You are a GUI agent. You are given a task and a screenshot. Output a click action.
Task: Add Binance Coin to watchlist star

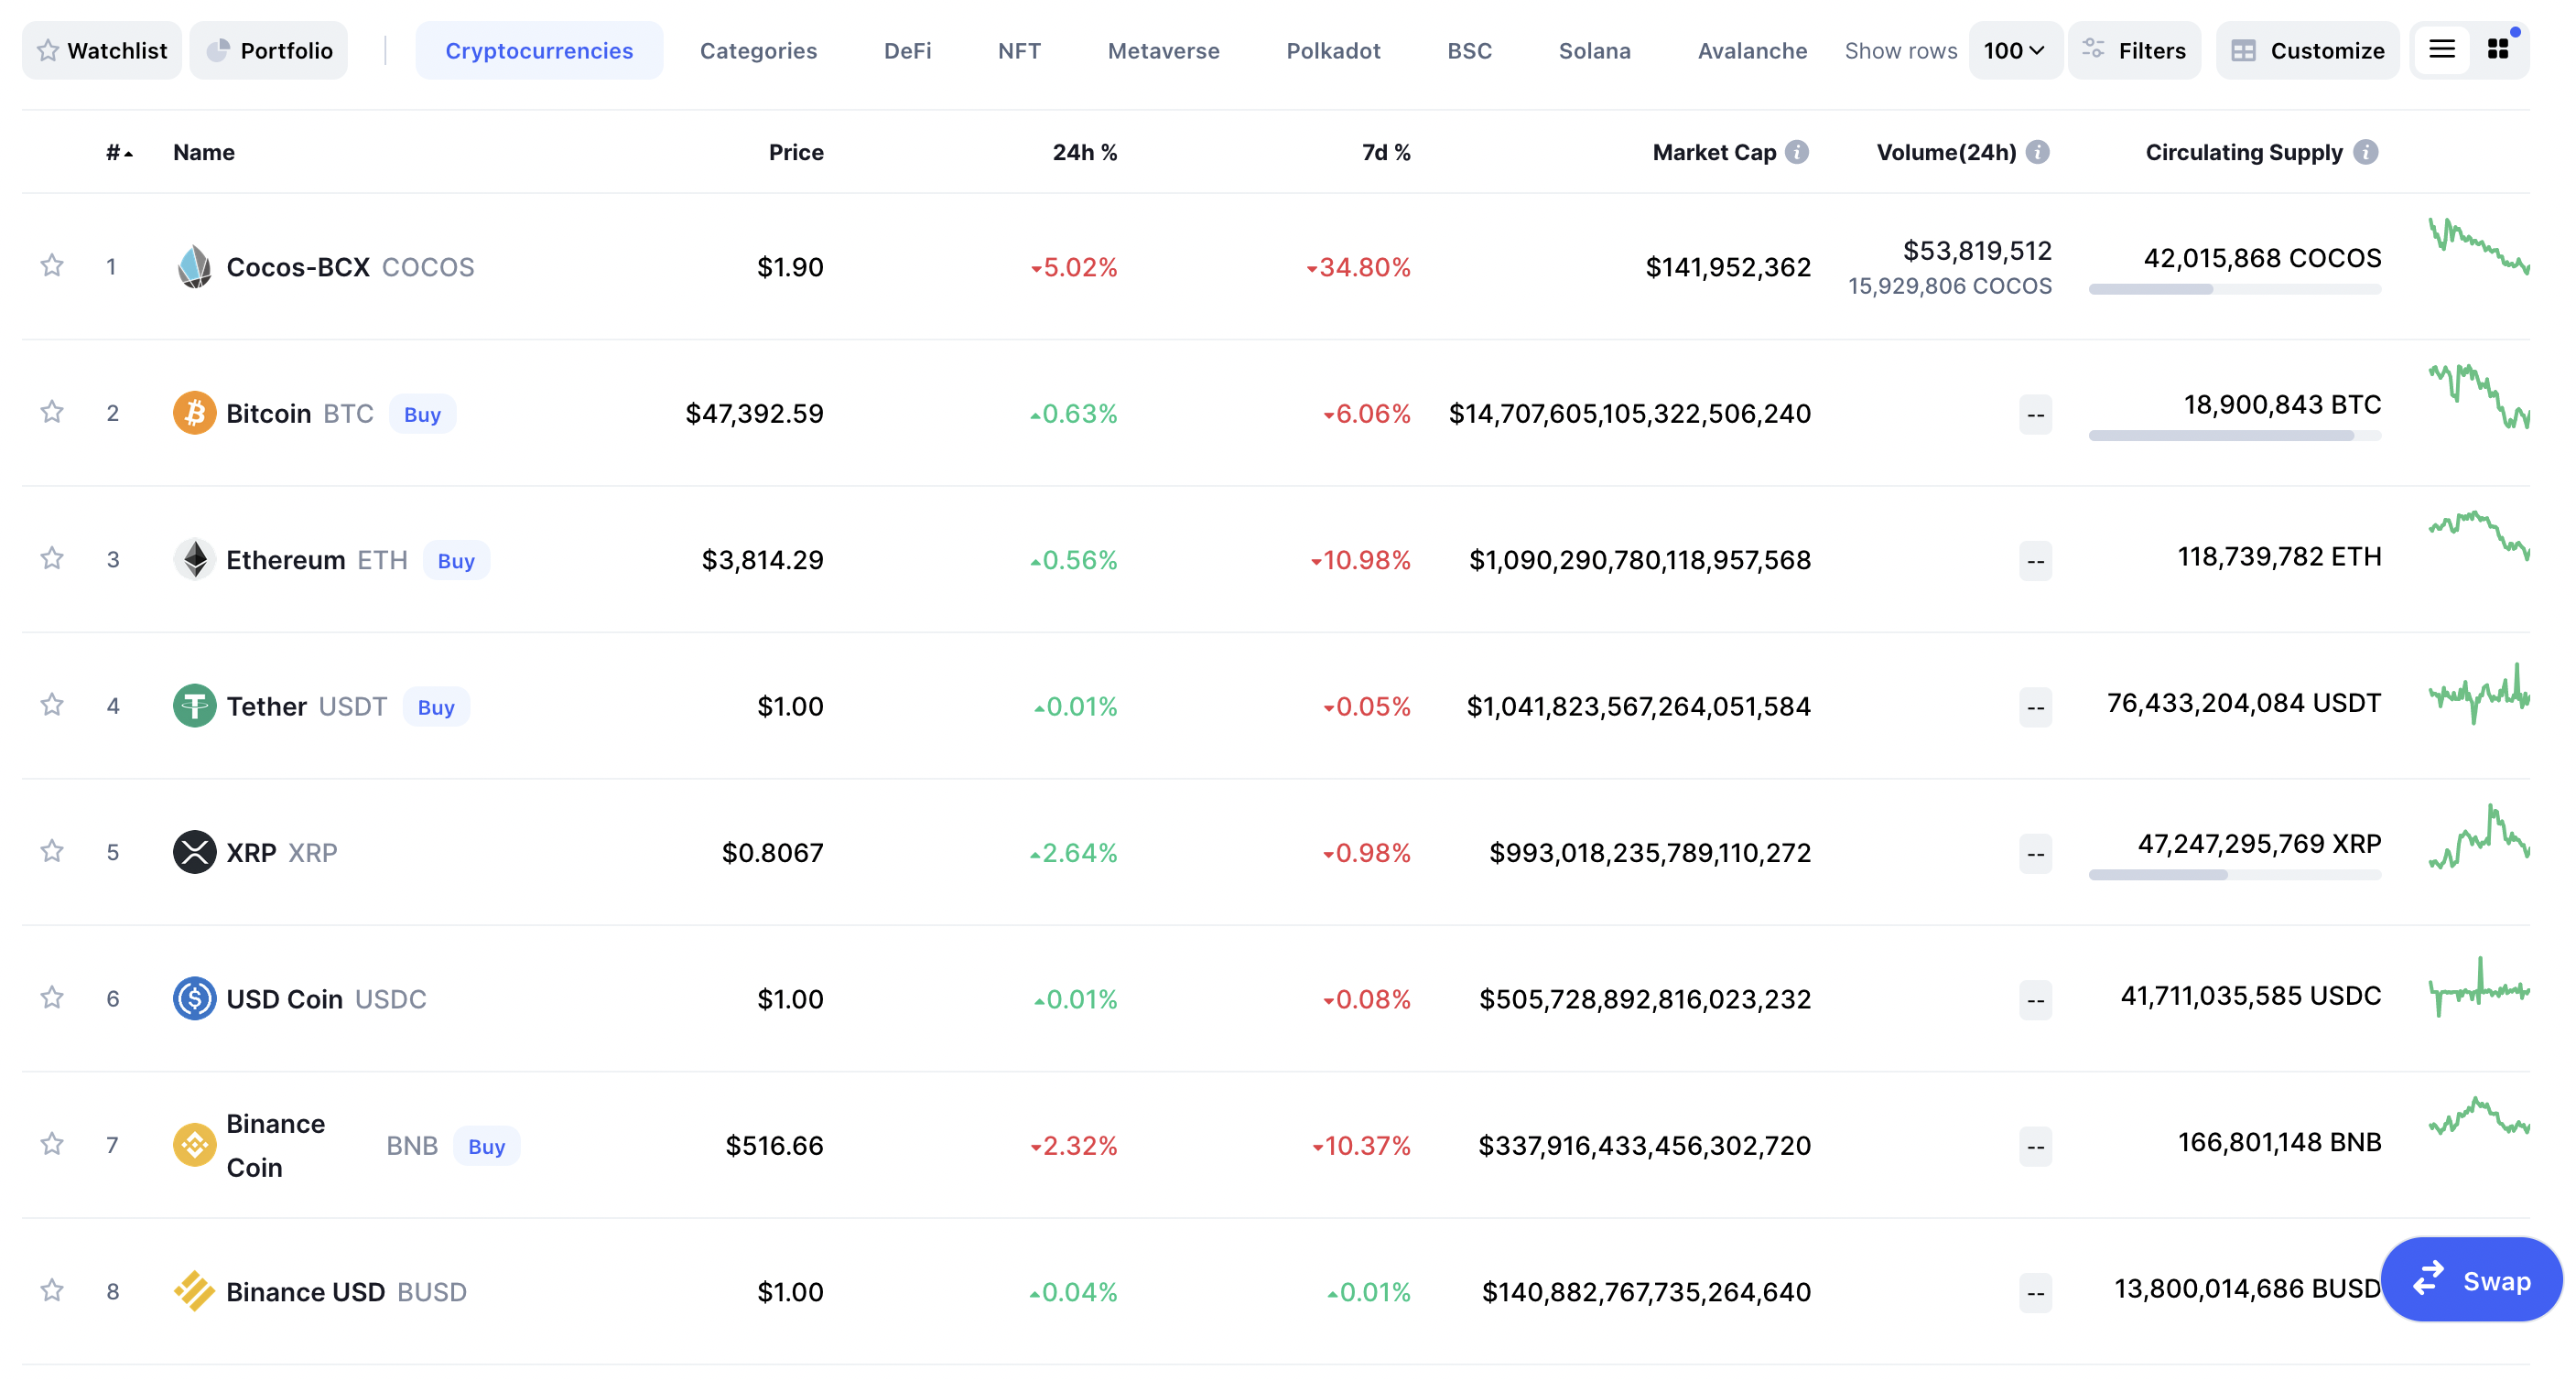[52, 1144]
